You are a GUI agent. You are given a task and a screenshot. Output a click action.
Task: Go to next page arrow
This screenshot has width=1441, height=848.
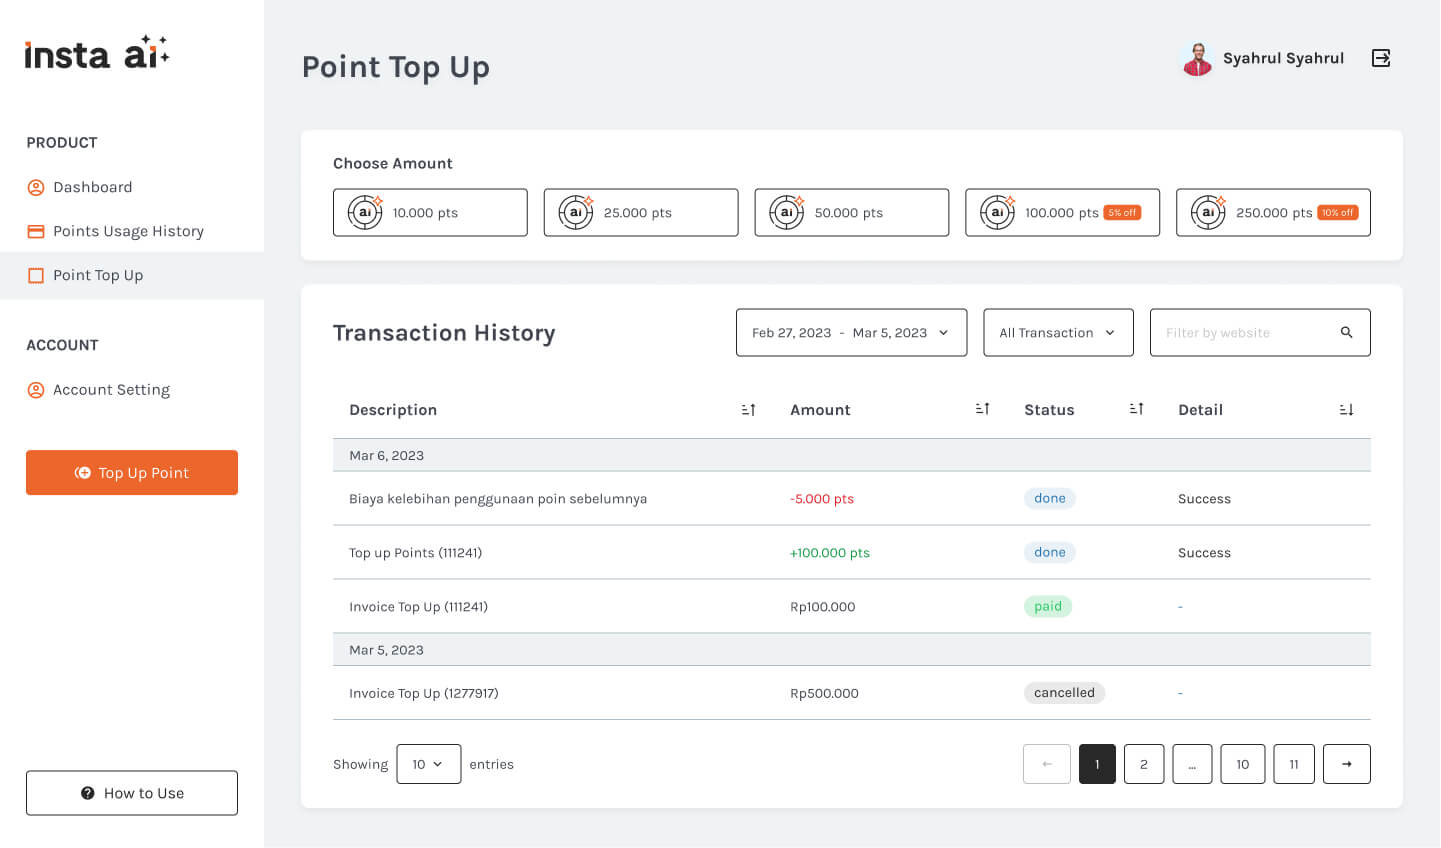[x=1347, y=764]
